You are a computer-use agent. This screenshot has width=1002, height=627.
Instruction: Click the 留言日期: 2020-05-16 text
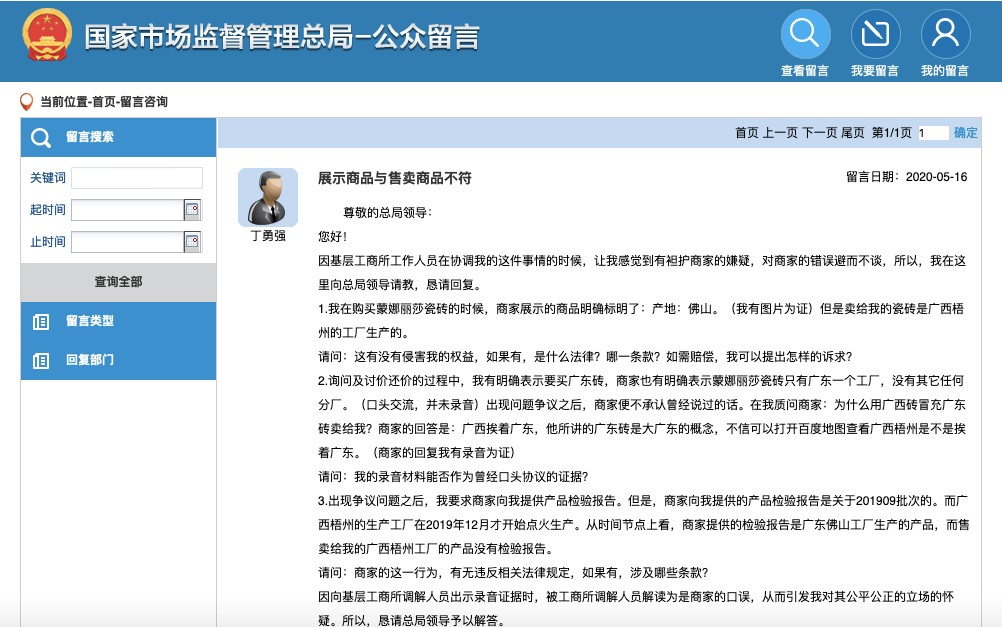click(x=907, y=177)
